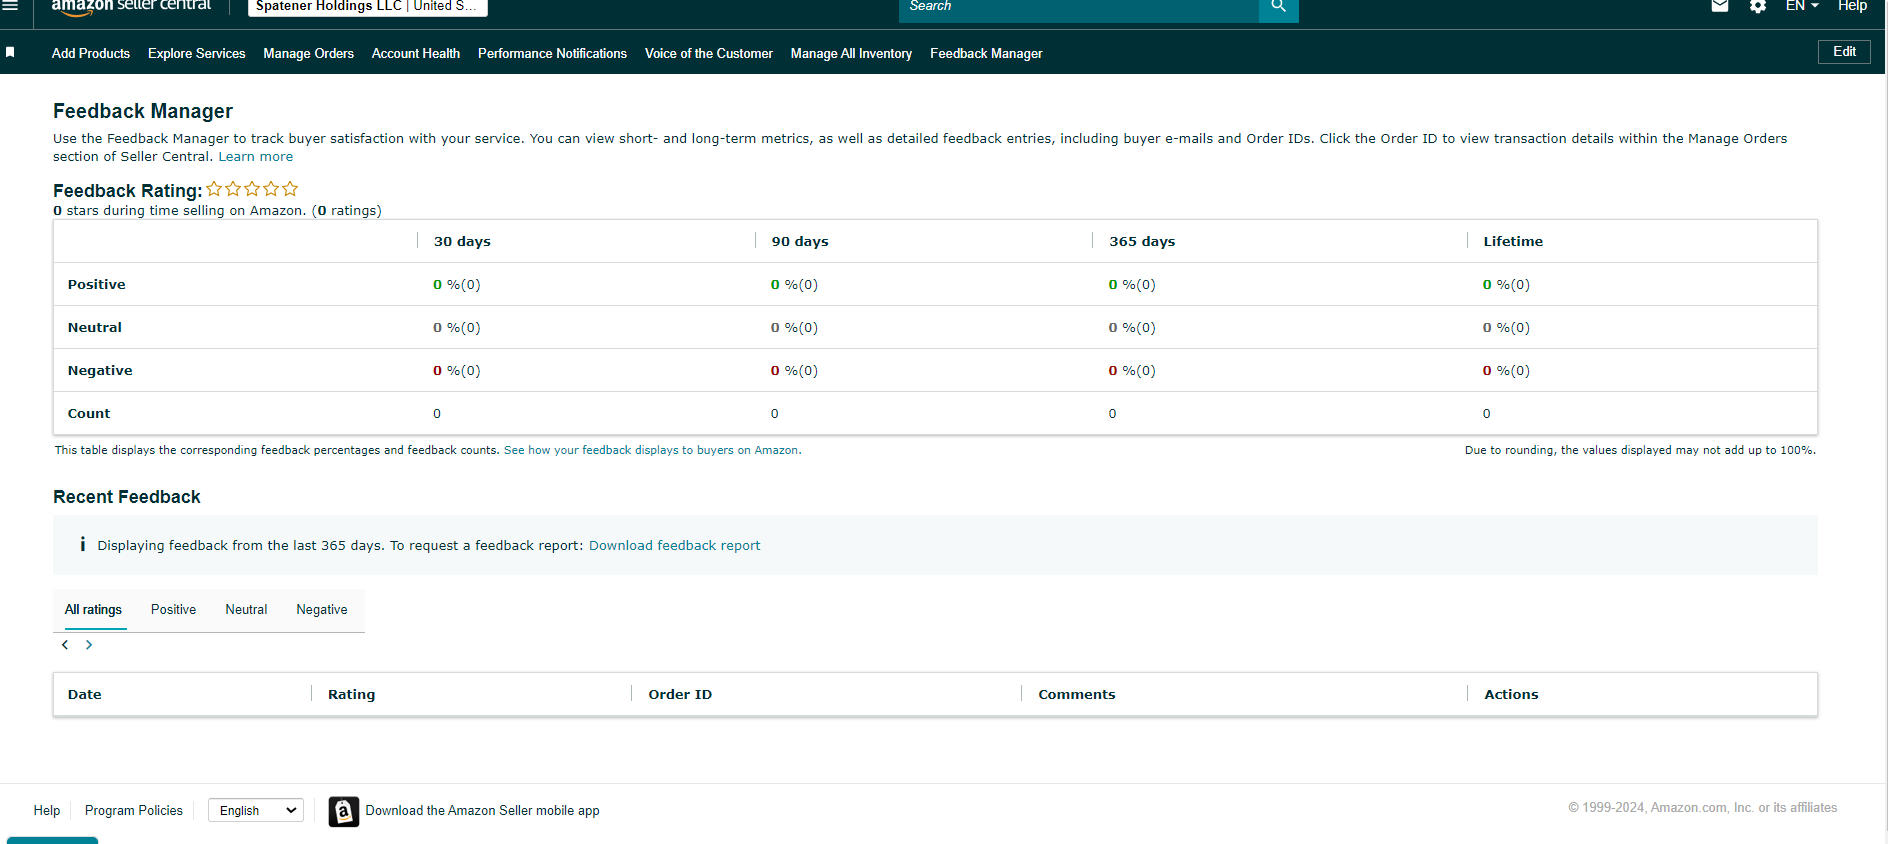Select the All ratings tab
The image size is (1888, 844).
[93, 609]
